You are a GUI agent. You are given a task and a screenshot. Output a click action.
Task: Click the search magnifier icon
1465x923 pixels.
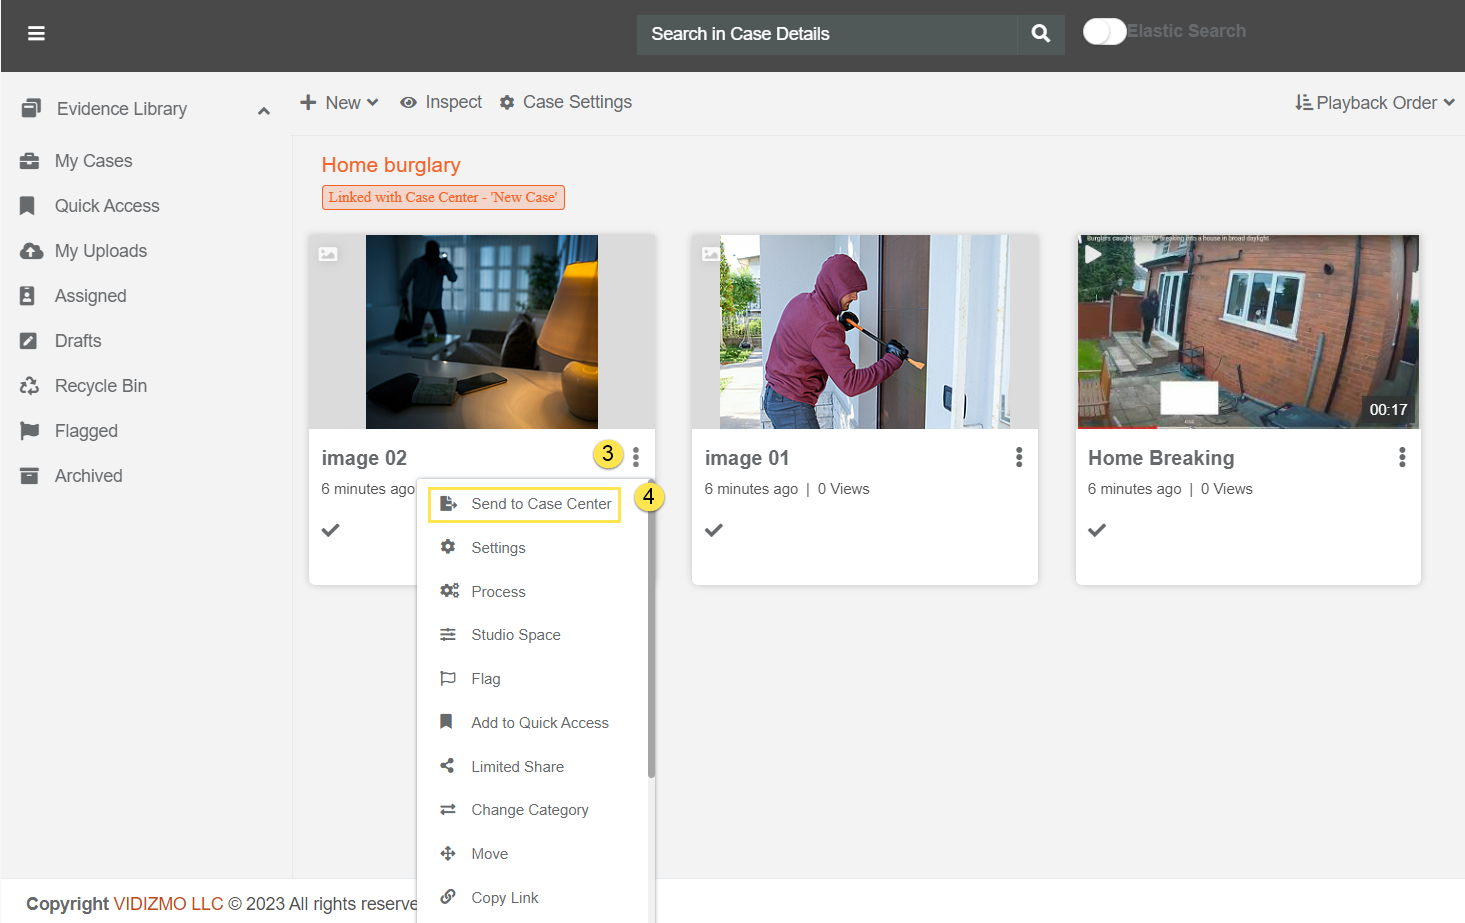click(1040, 34)
